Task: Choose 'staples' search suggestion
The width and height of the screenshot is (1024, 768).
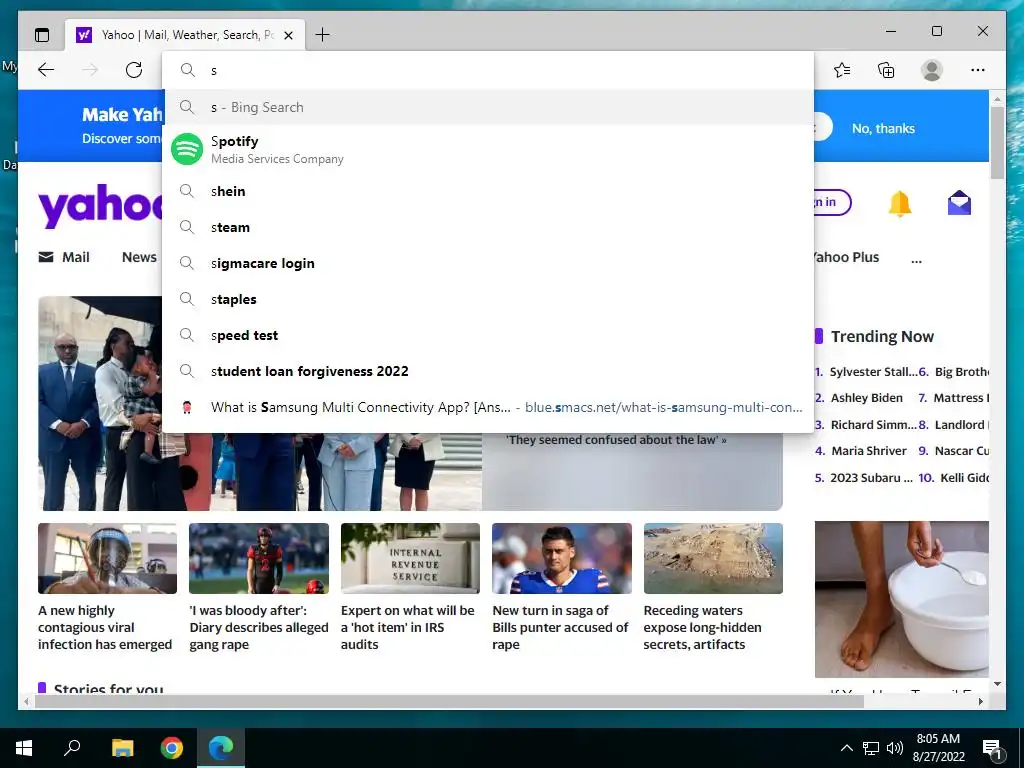Action: [x=488, y=299]
